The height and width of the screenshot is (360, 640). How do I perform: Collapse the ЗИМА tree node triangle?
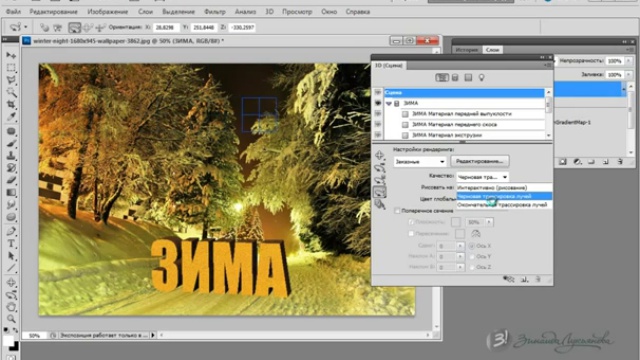389,104
